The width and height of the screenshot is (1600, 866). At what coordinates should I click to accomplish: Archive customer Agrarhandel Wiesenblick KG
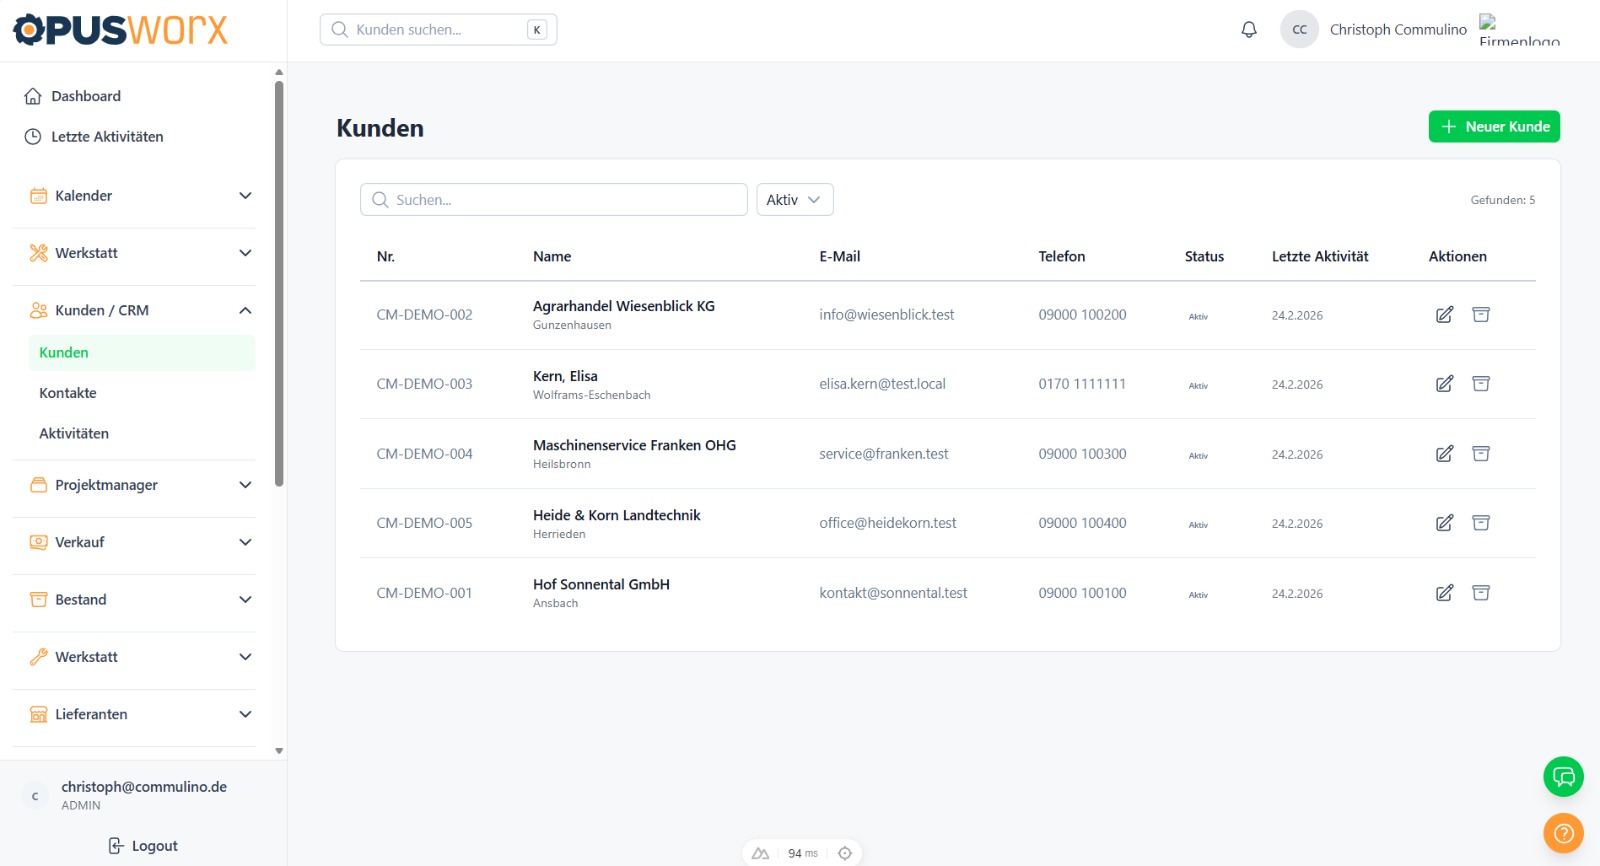(x=1481, y=315)
